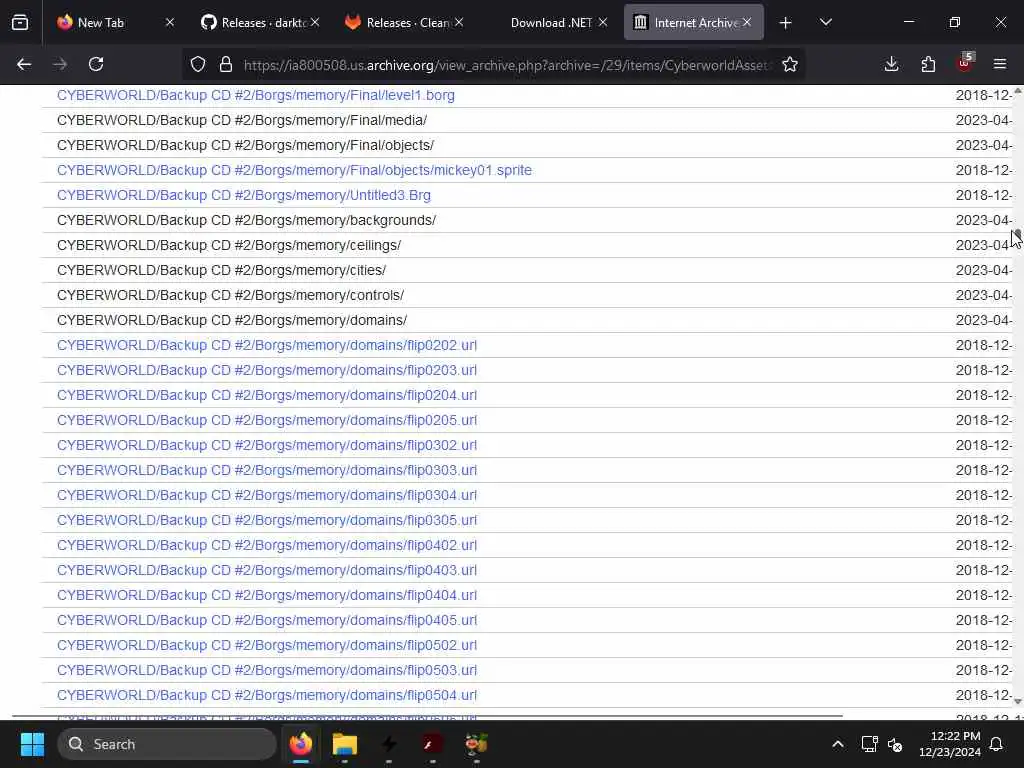Select the memory/backgrounds/ folder text
Viewport: 1024px width, 768px height.
[246, 221]
